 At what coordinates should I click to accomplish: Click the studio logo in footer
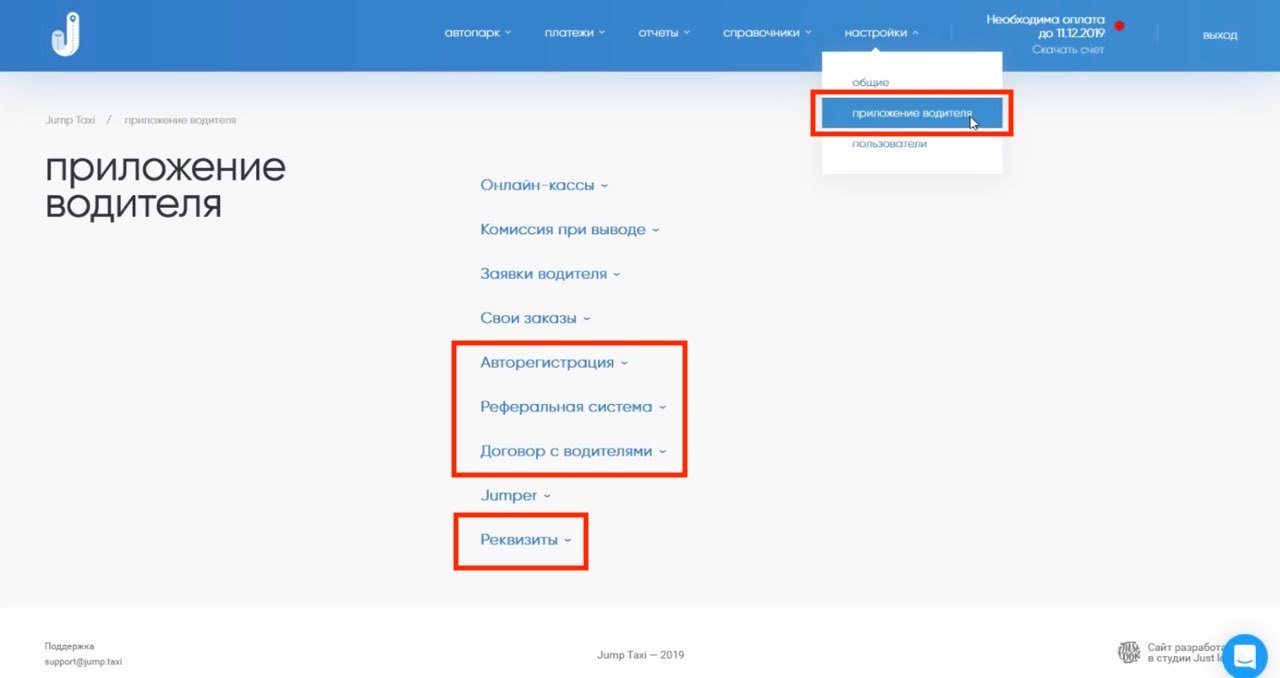point(1128,653)
